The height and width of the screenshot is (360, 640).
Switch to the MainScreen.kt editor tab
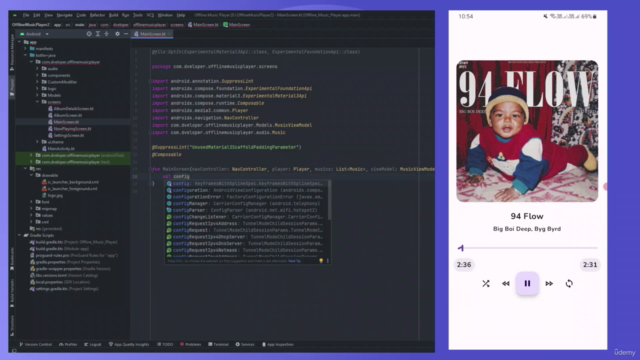(x=152, y=34)
